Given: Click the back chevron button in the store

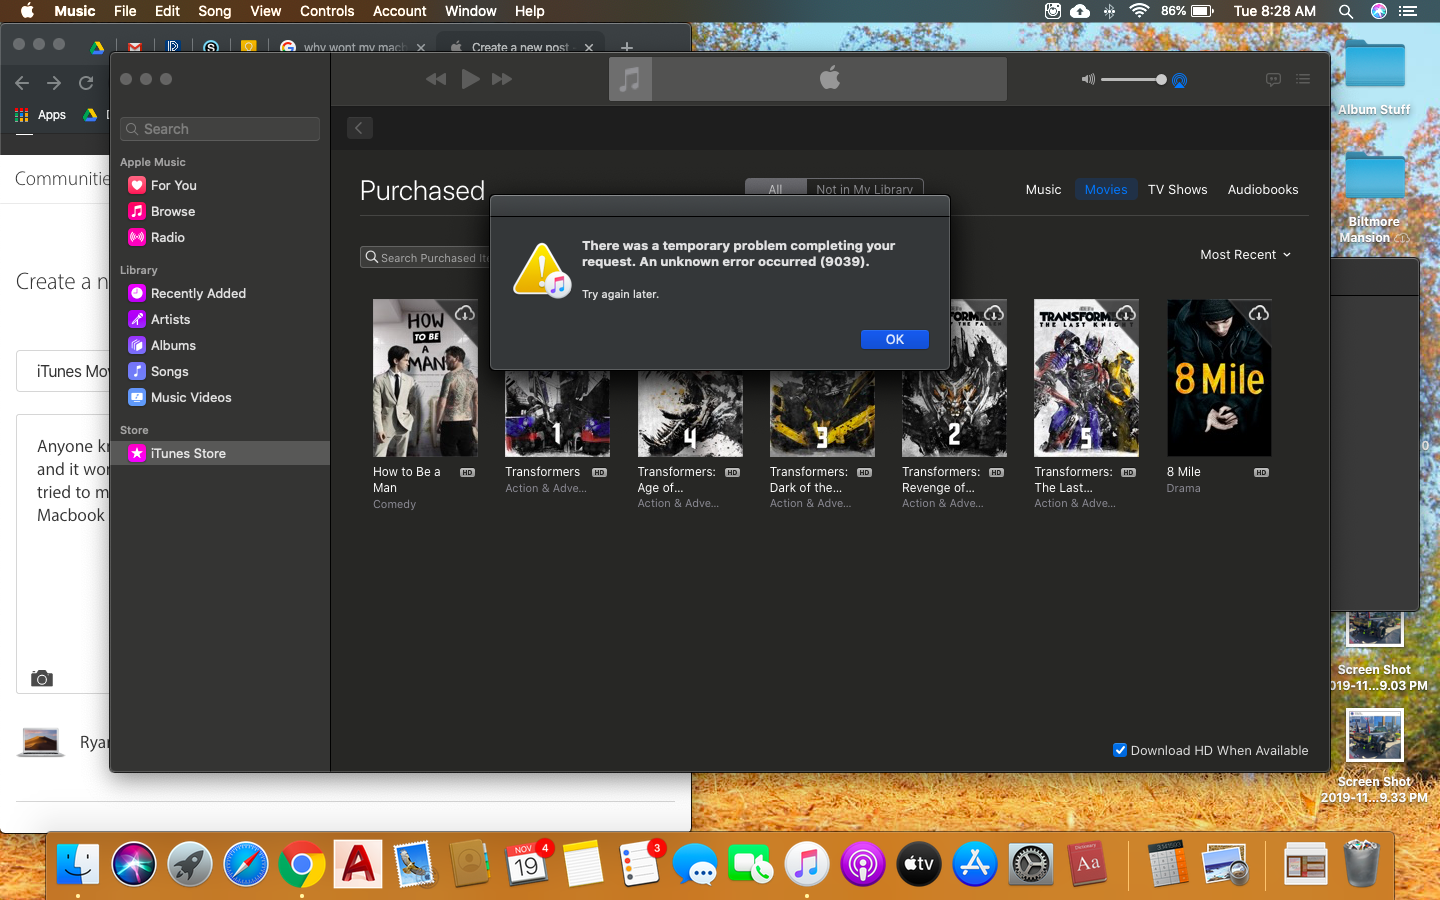Looking at the screenshot, I should pos(360,128).
